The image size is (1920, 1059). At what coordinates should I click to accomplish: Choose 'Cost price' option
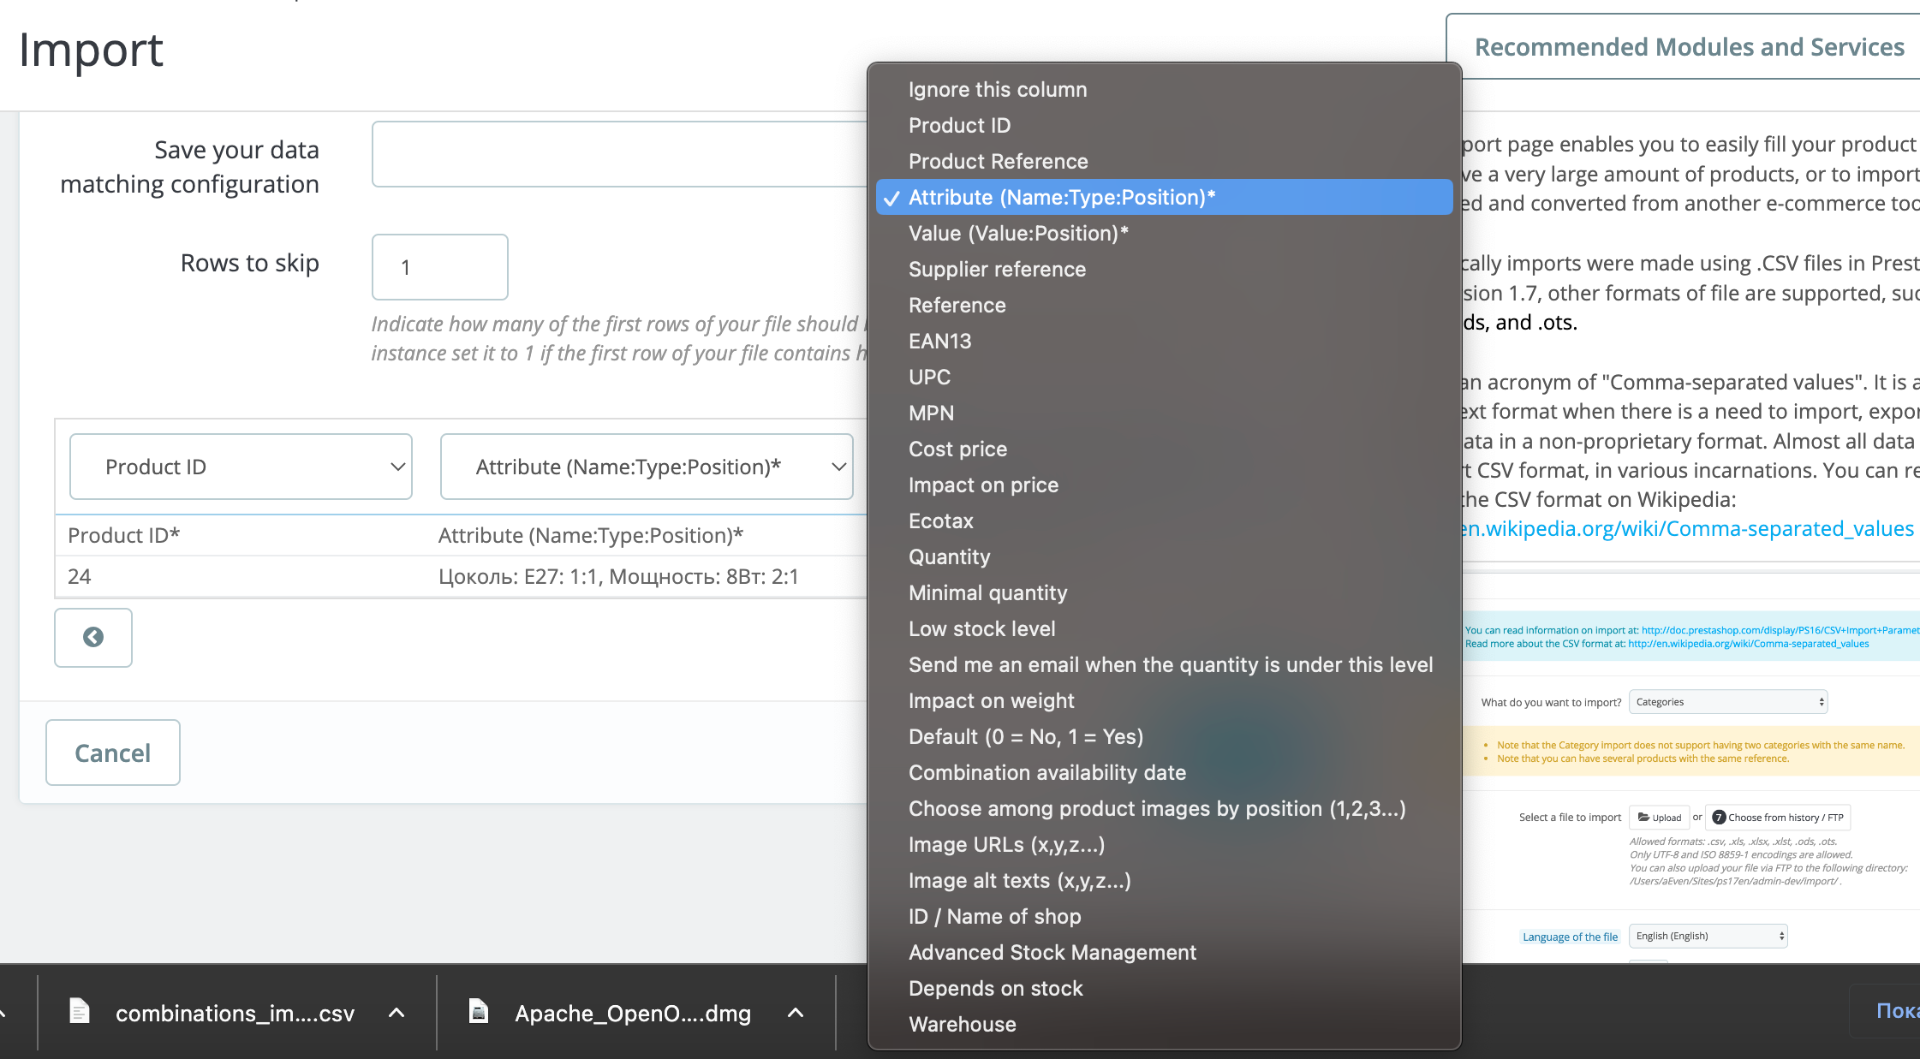tap(1164, 450)
